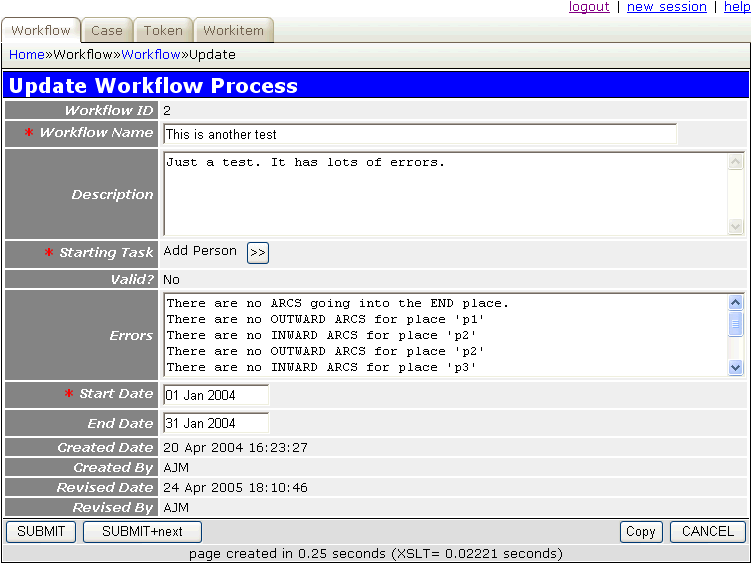
Task: Click the SUBMIT button
Action: point(41,531)
